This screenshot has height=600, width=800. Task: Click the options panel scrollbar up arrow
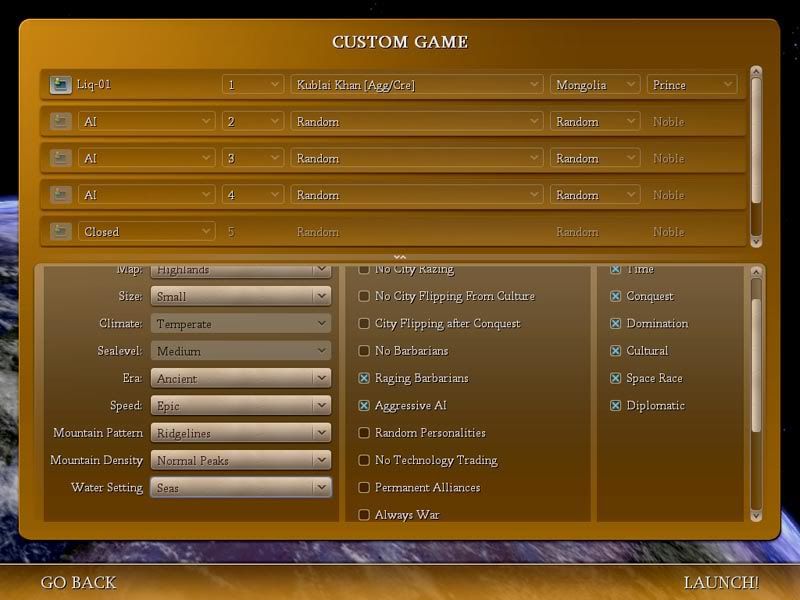(756, 272)
